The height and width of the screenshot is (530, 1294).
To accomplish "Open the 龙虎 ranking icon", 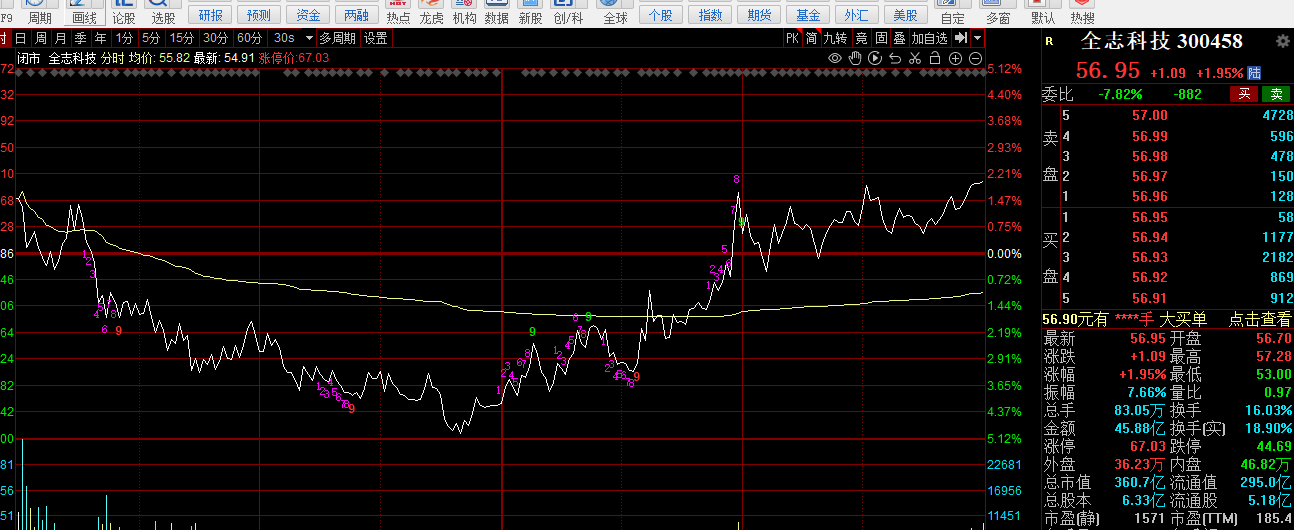I will [x=431, y=12].
